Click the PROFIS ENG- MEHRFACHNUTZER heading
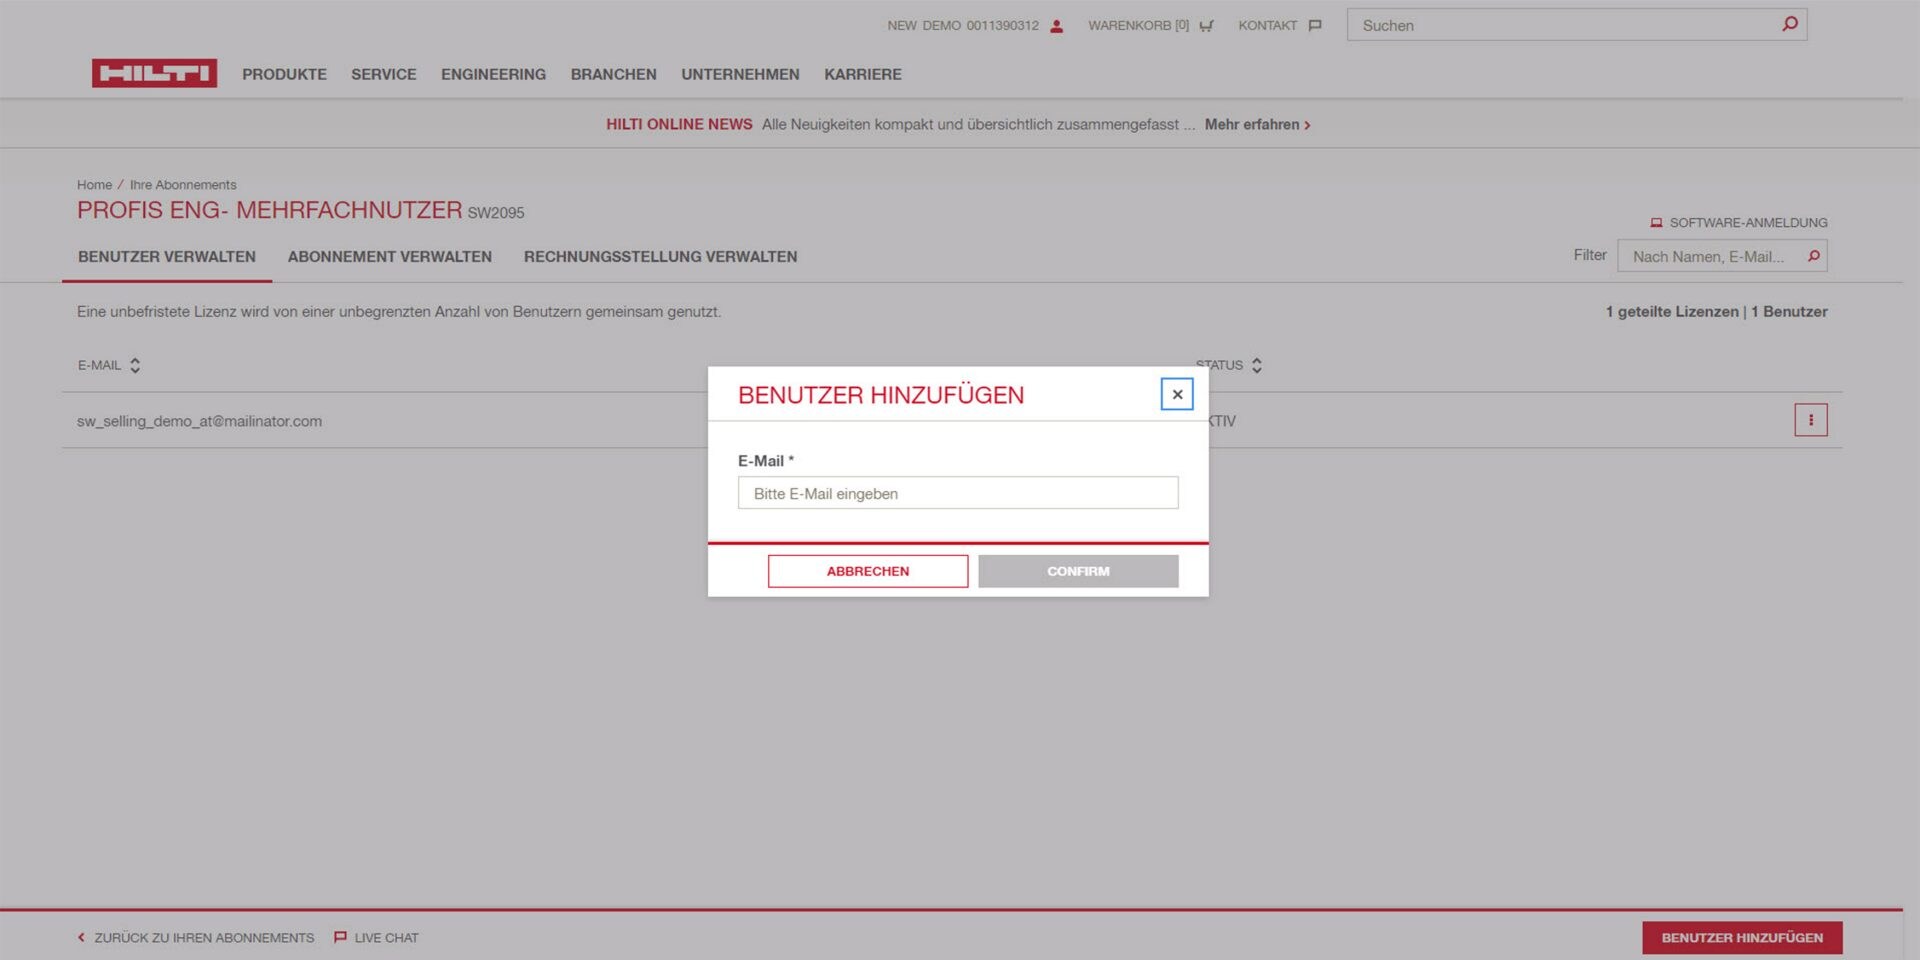Viewport: 1920px width, 960px height. [269, 210]
